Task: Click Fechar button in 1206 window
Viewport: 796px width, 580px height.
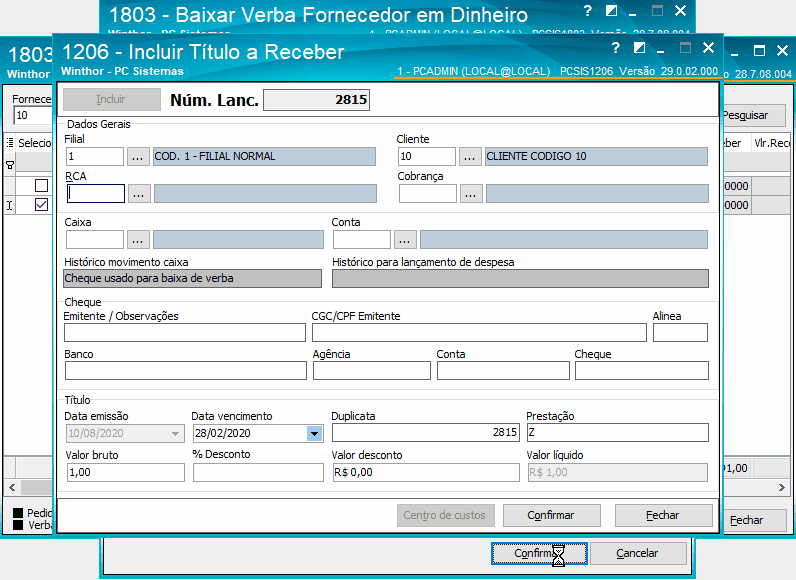Action: tap(663, 515)
